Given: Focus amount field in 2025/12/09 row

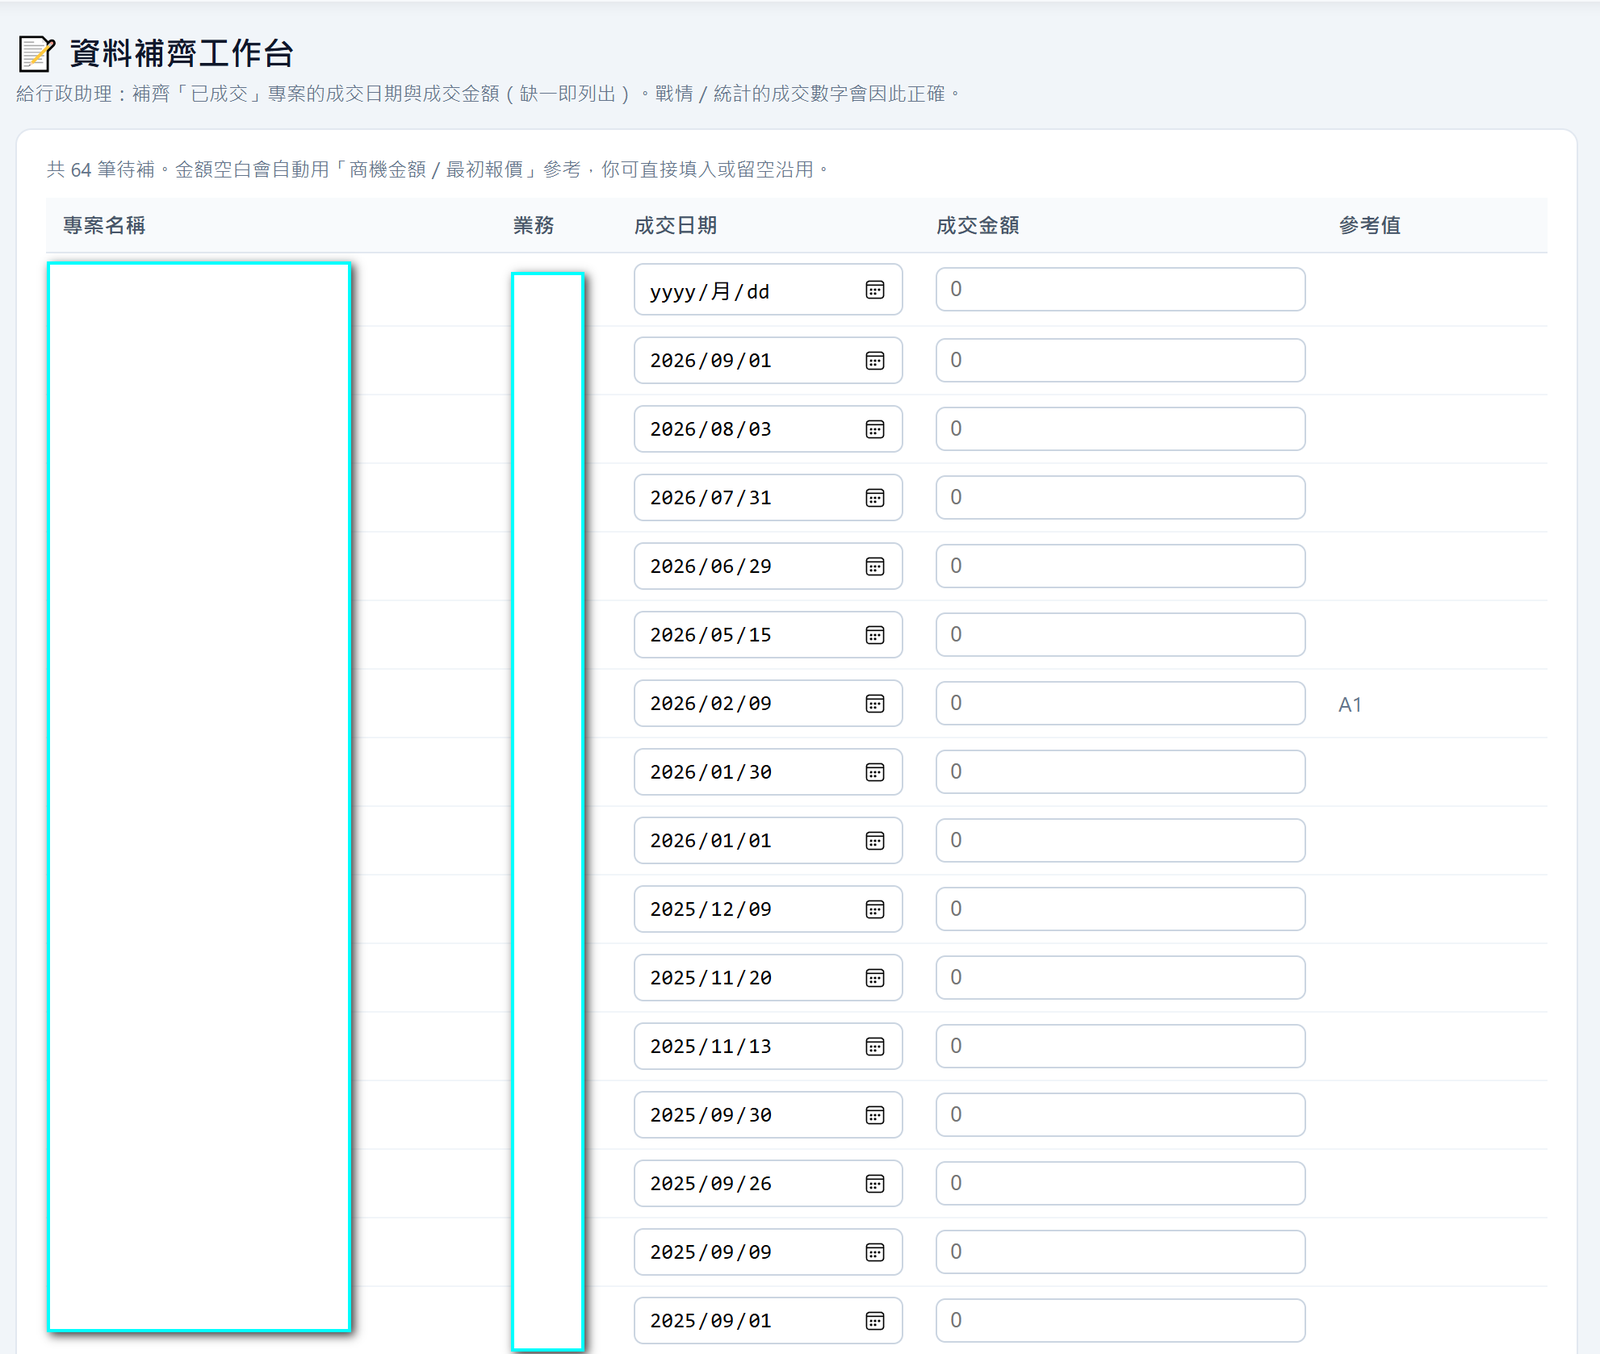Looking at the screenshot, I should pos(1120,909).
